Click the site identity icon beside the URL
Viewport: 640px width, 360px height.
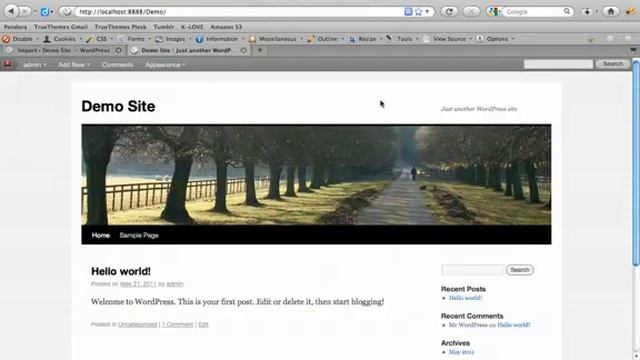coord(67,12)
